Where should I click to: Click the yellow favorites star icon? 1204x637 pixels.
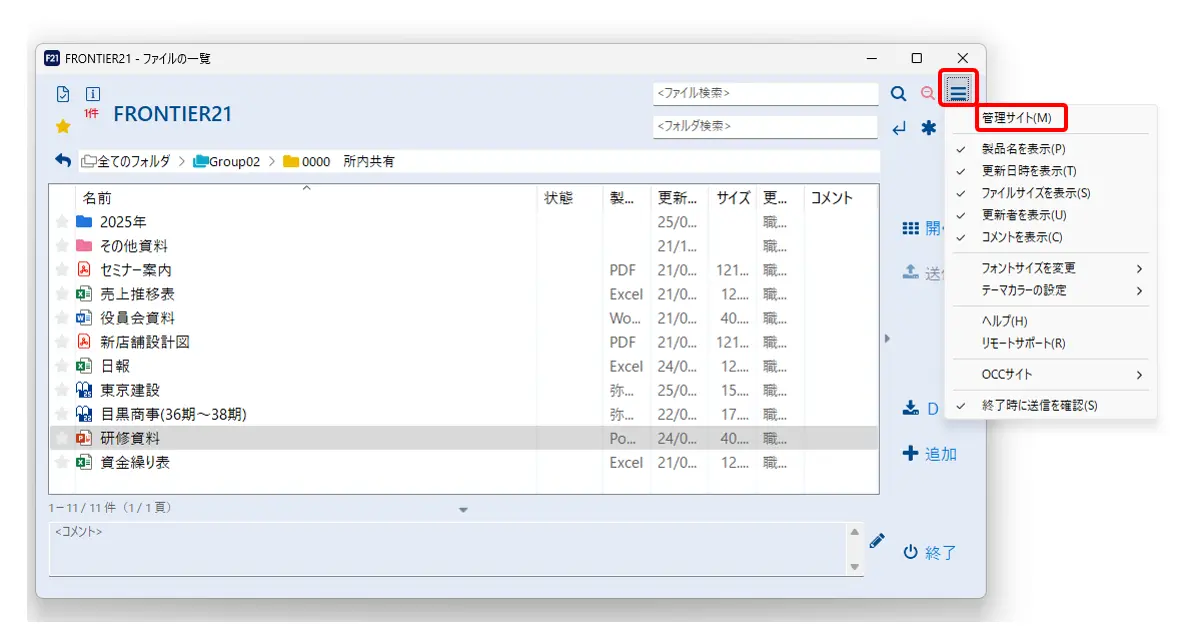point(63,126)
